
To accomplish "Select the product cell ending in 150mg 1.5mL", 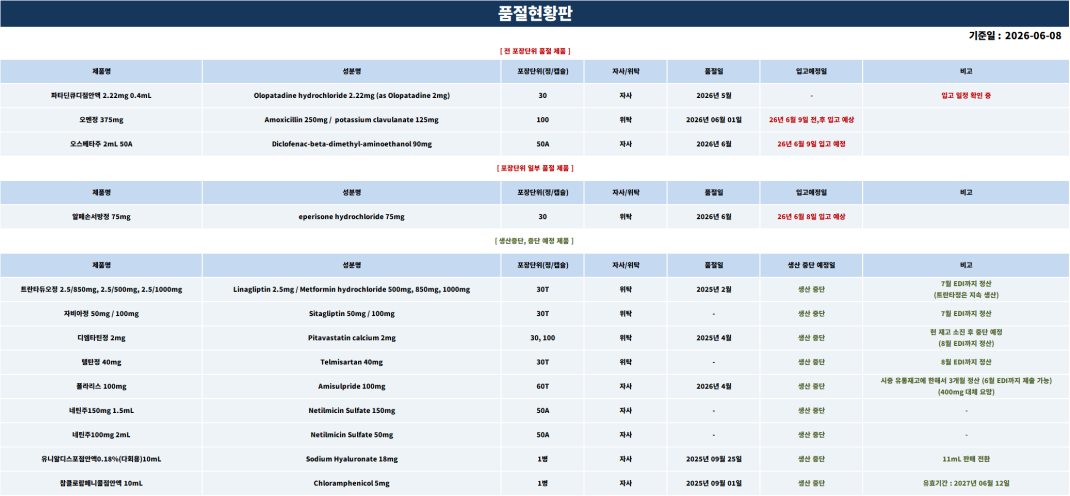I will [101, 411].
